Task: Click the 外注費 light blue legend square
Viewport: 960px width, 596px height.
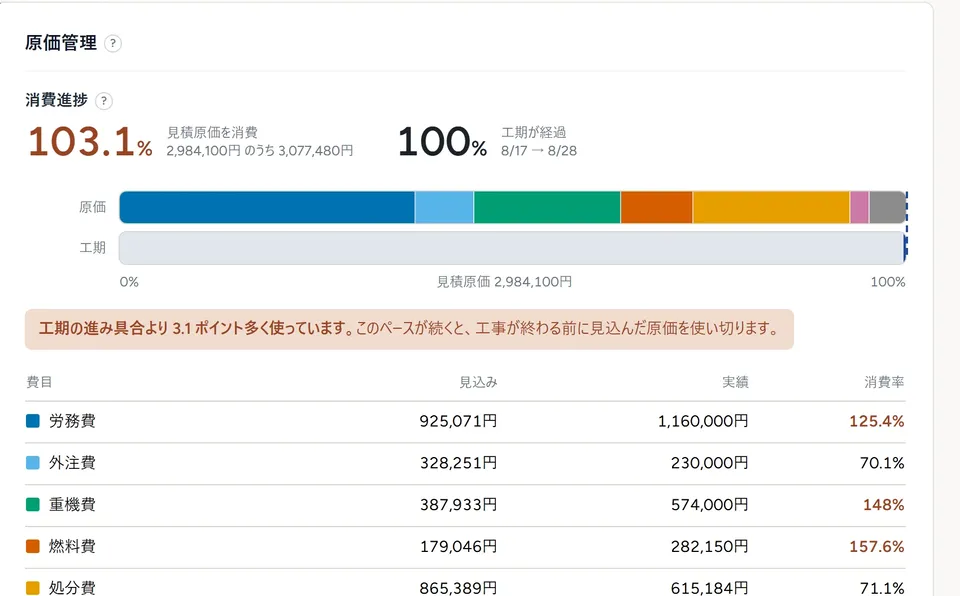Action: (32, 462)
